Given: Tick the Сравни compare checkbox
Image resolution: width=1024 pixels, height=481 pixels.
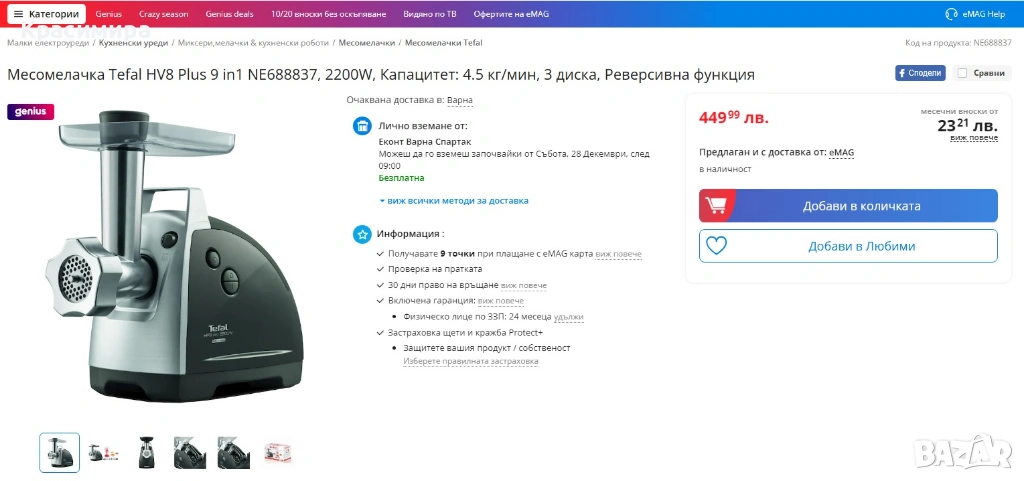Looking at the screenshot, I should (962, 73).
